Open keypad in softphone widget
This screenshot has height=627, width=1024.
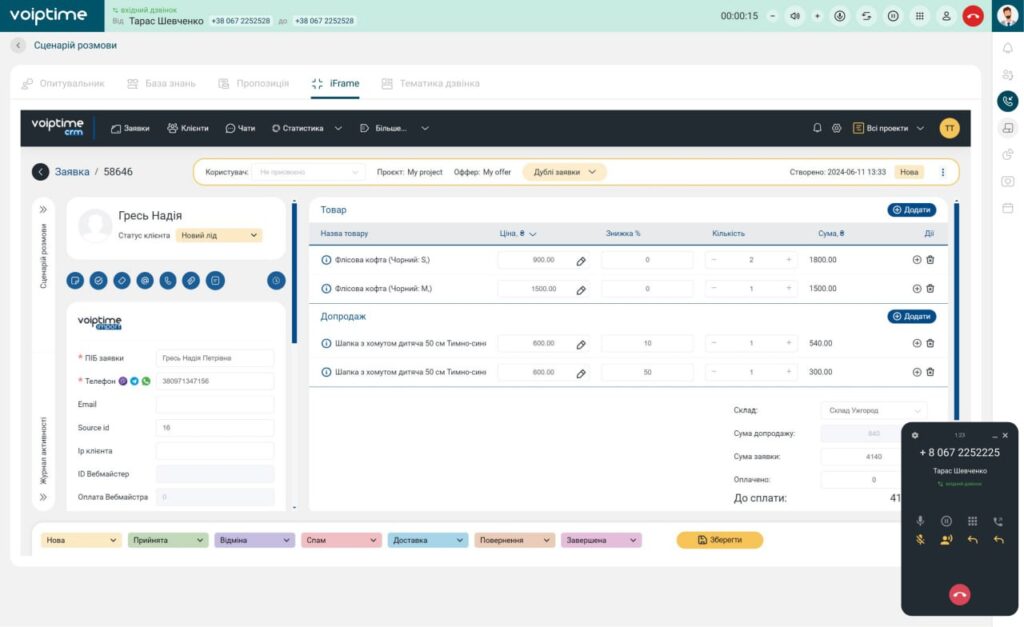click(x=972, y=521)
